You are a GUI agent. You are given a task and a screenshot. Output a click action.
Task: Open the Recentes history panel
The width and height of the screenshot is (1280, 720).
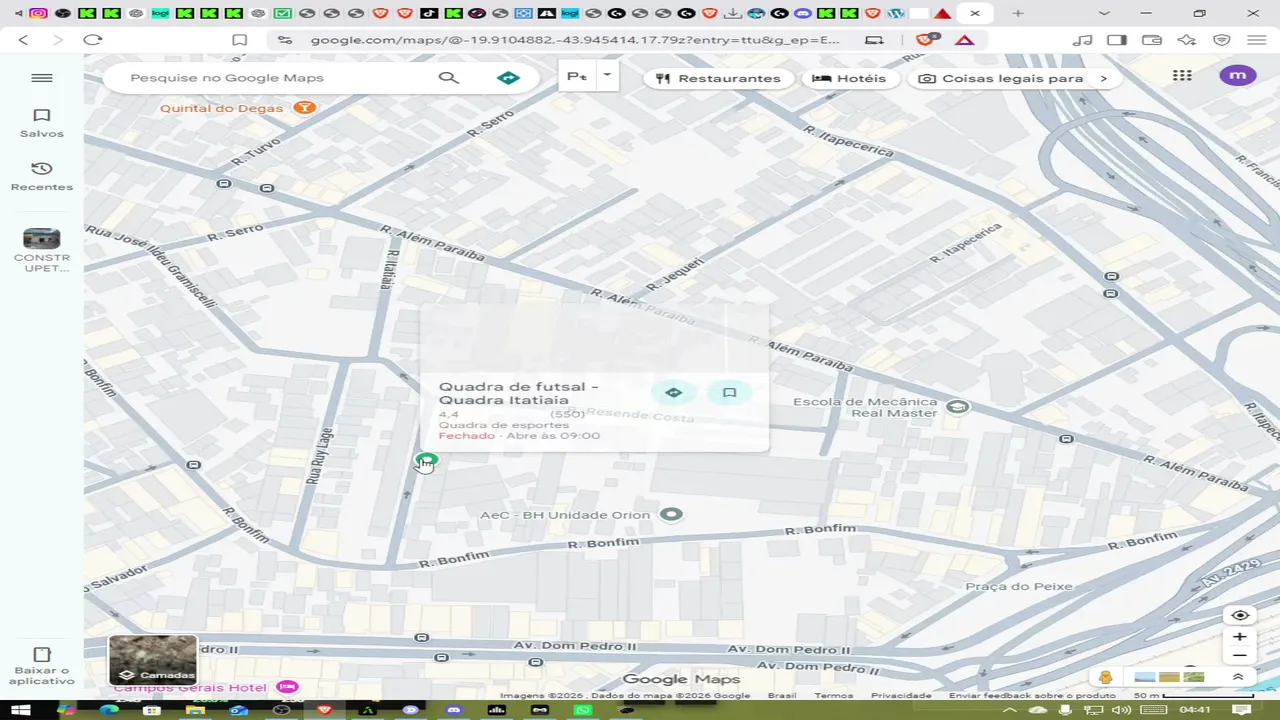(42, 176)
